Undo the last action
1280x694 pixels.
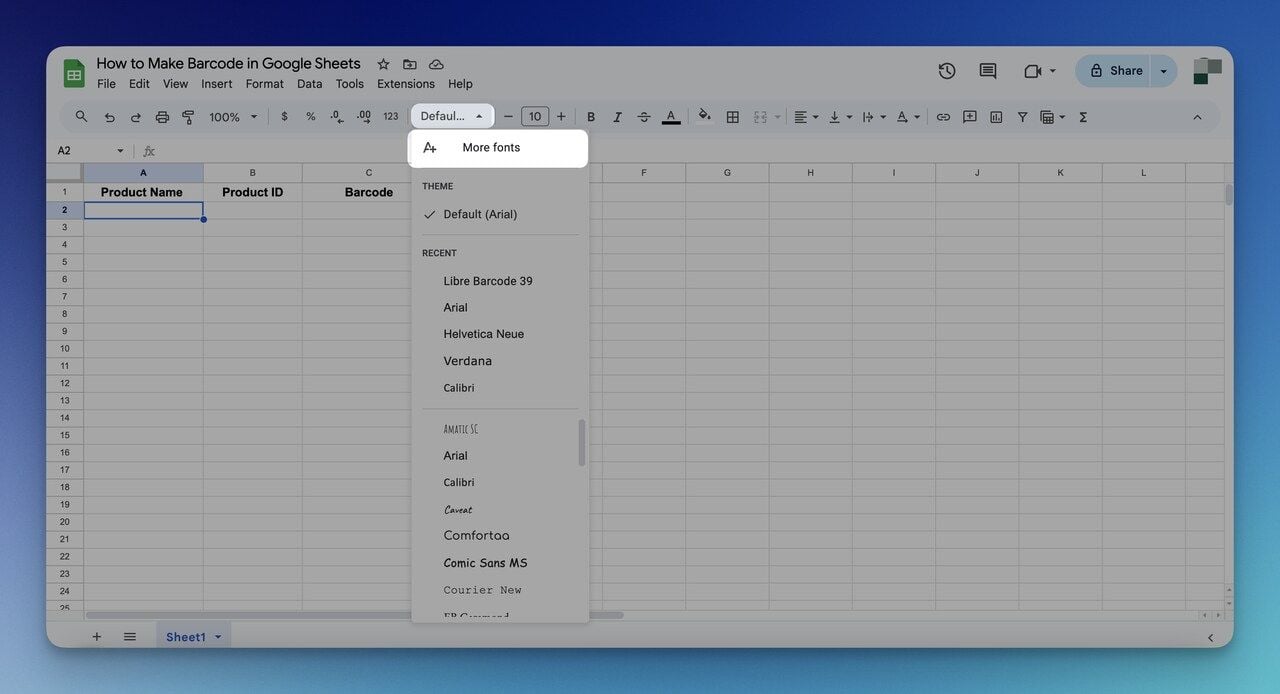pyautogui.click(x=110, y=117)
